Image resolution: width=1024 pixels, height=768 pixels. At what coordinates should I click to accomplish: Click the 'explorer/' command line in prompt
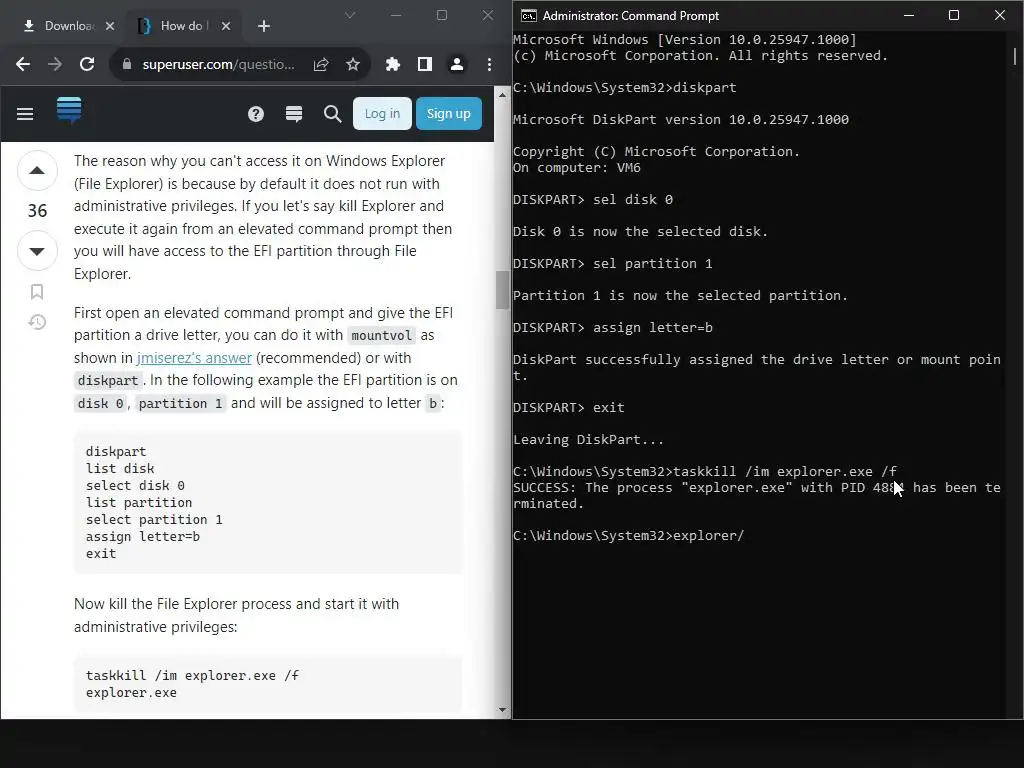tap(628, 536)
